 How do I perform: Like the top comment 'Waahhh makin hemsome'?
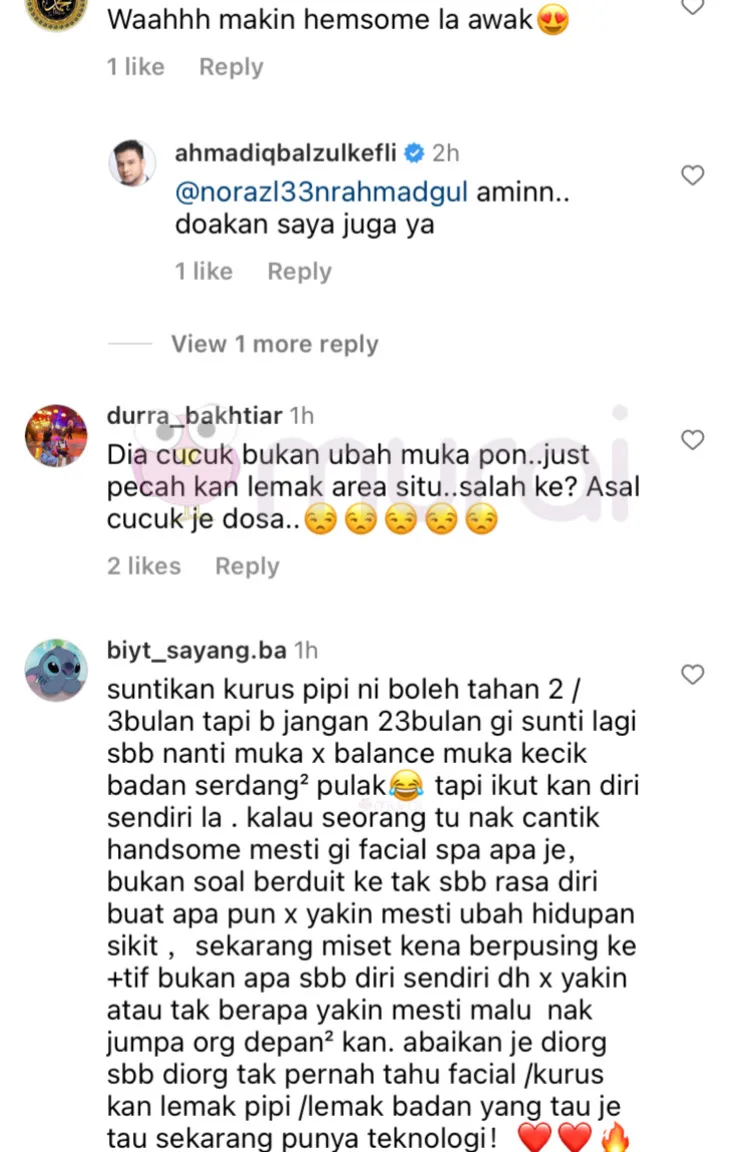(692, 6)
